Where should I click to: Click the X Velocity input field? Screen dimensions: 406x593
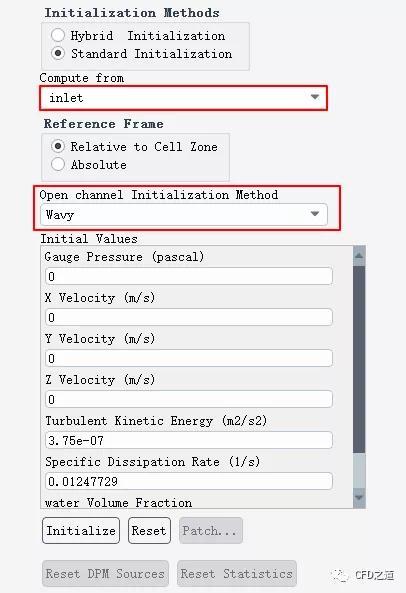(x=189, y=317)
